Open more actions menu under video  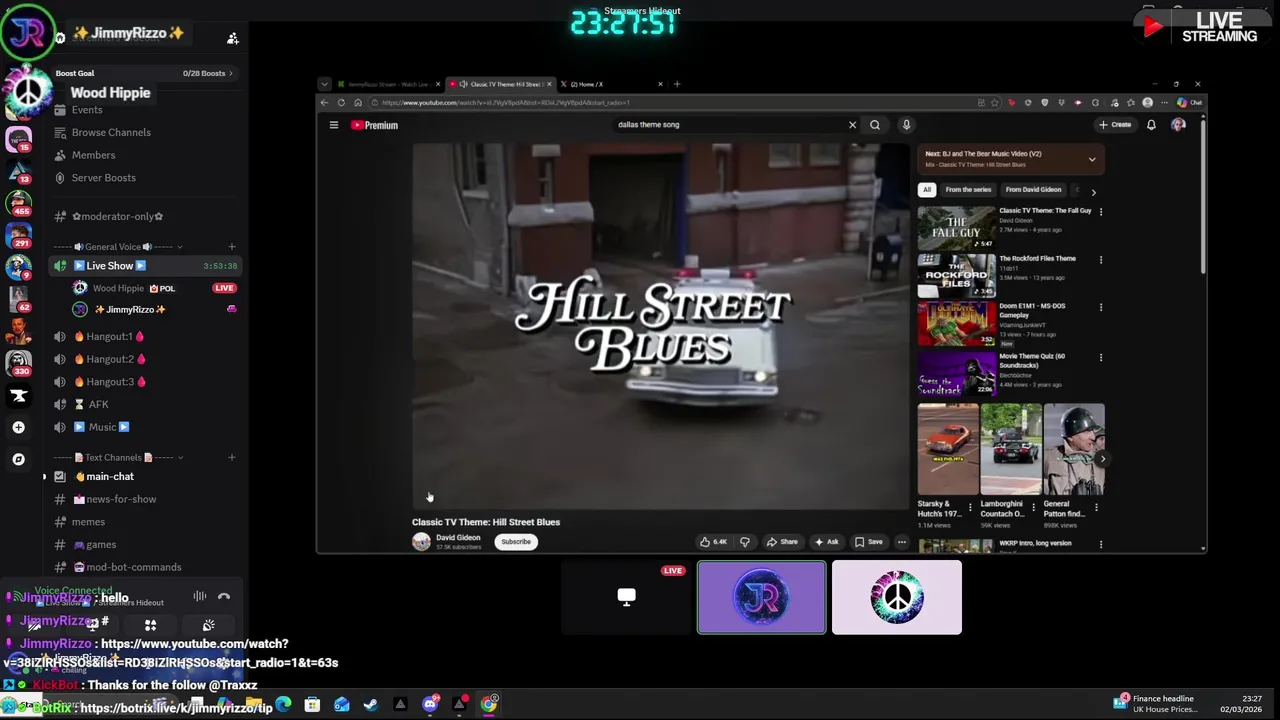click(901, 542)
